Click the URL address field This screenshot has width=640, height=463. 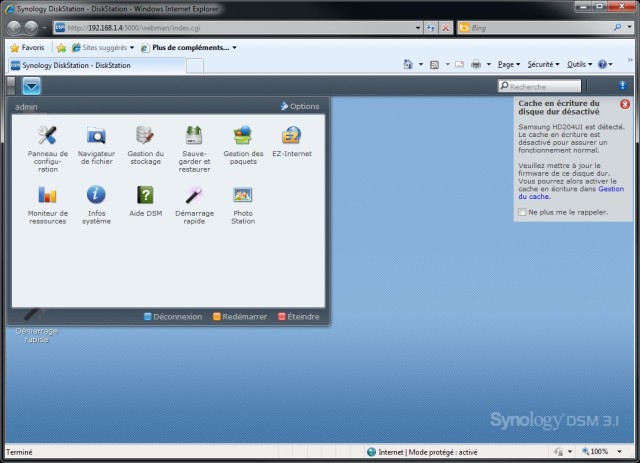click(239, 28)
